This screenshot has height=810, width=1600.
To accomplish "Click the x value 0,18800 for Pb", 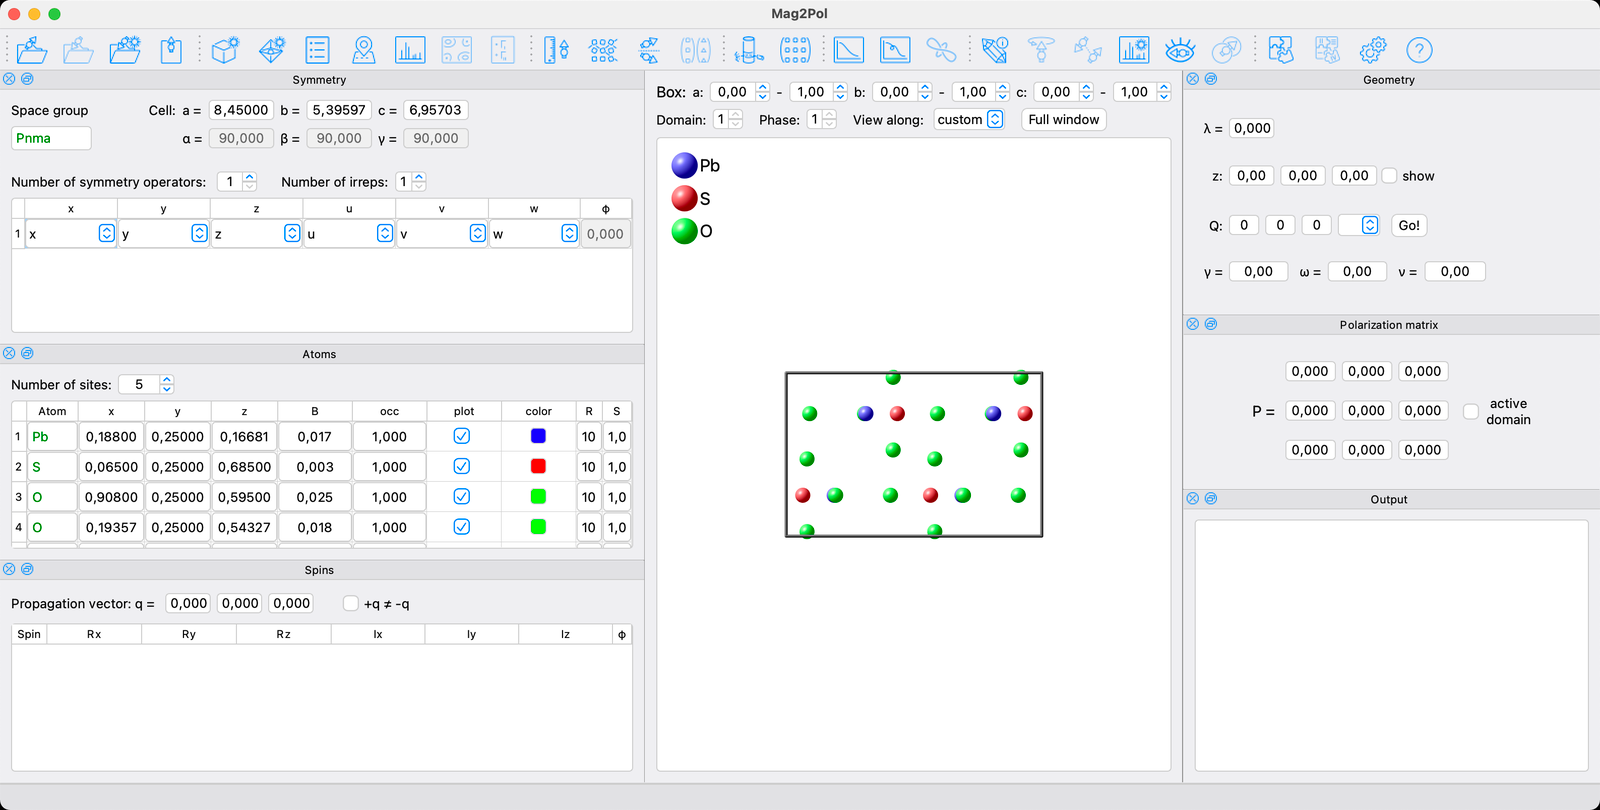I will click(x=111, y=436).
